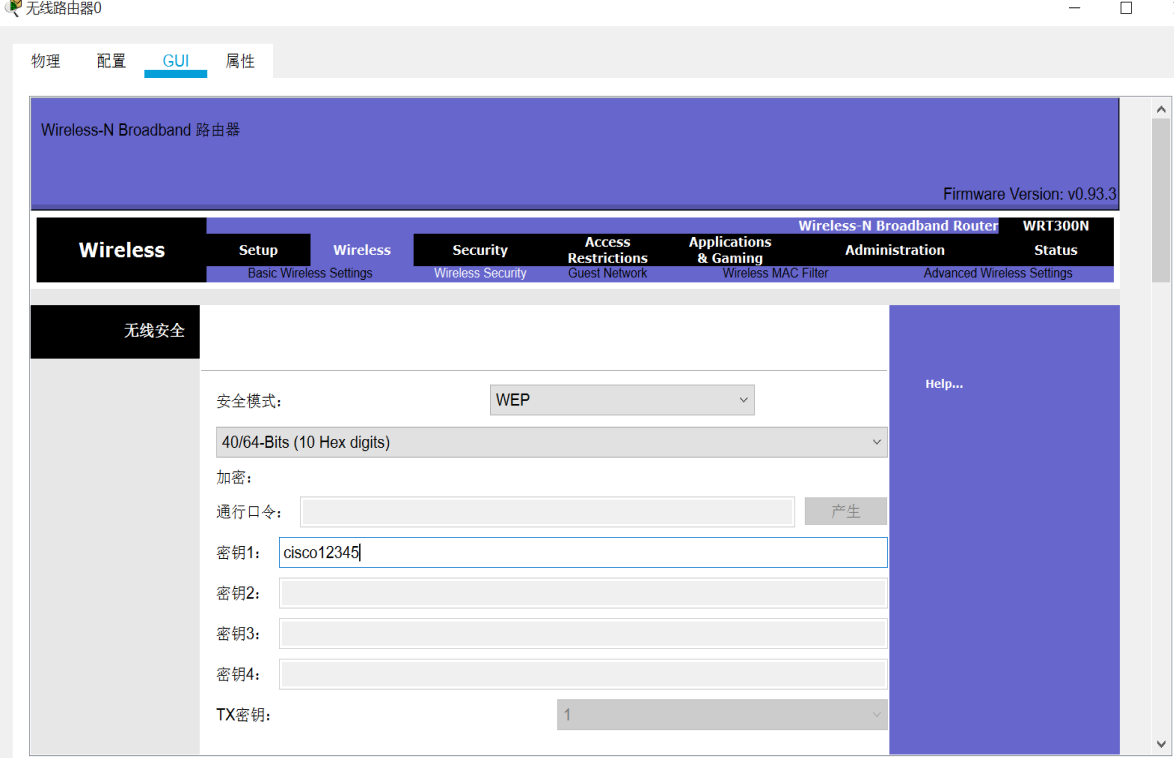Open the Status menu
The width and height of the screenshot is (1174, 758).
click(x=1056, y=250)
